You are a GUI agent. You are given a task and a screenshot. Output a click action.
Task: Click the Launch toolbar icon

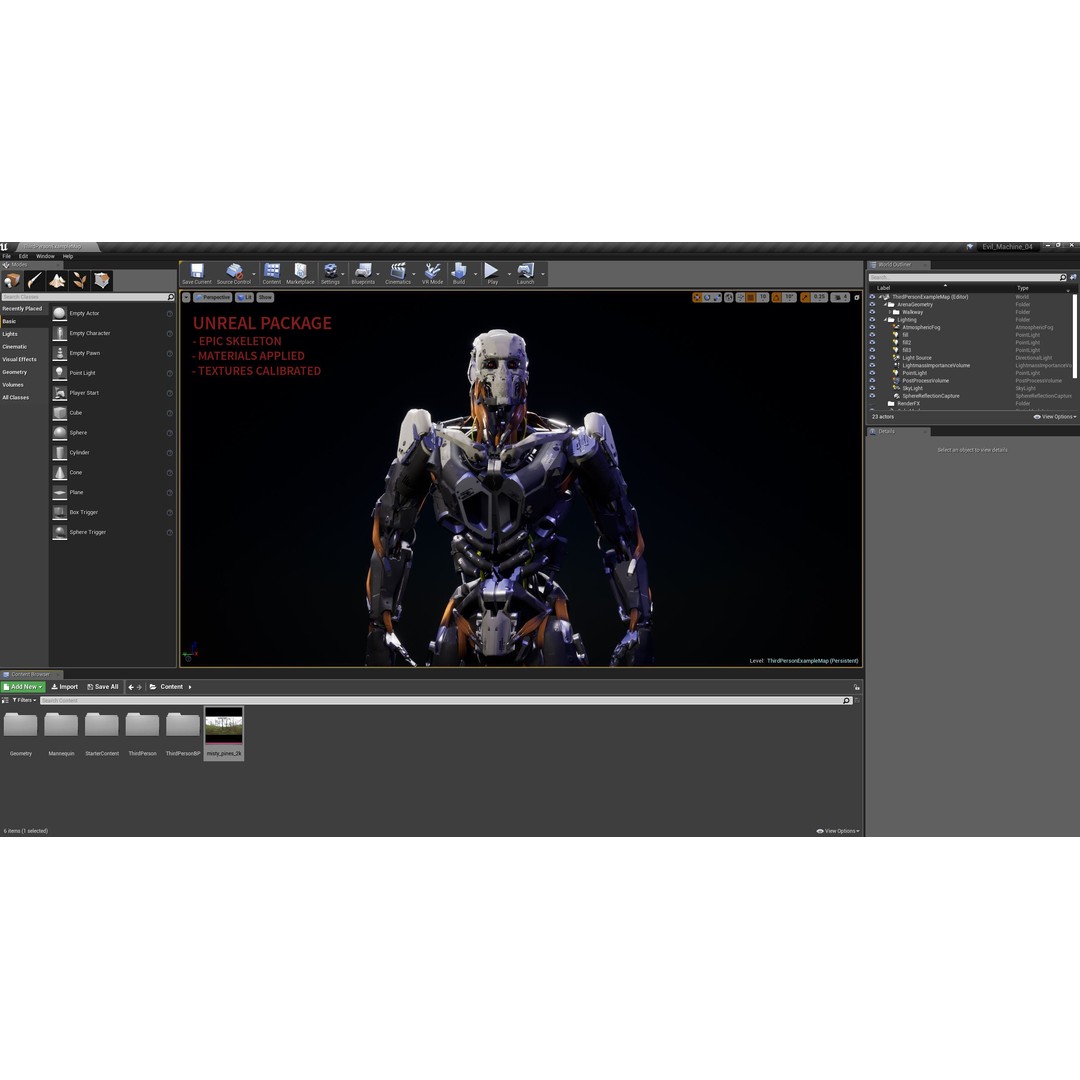click(x=526, y=273)
